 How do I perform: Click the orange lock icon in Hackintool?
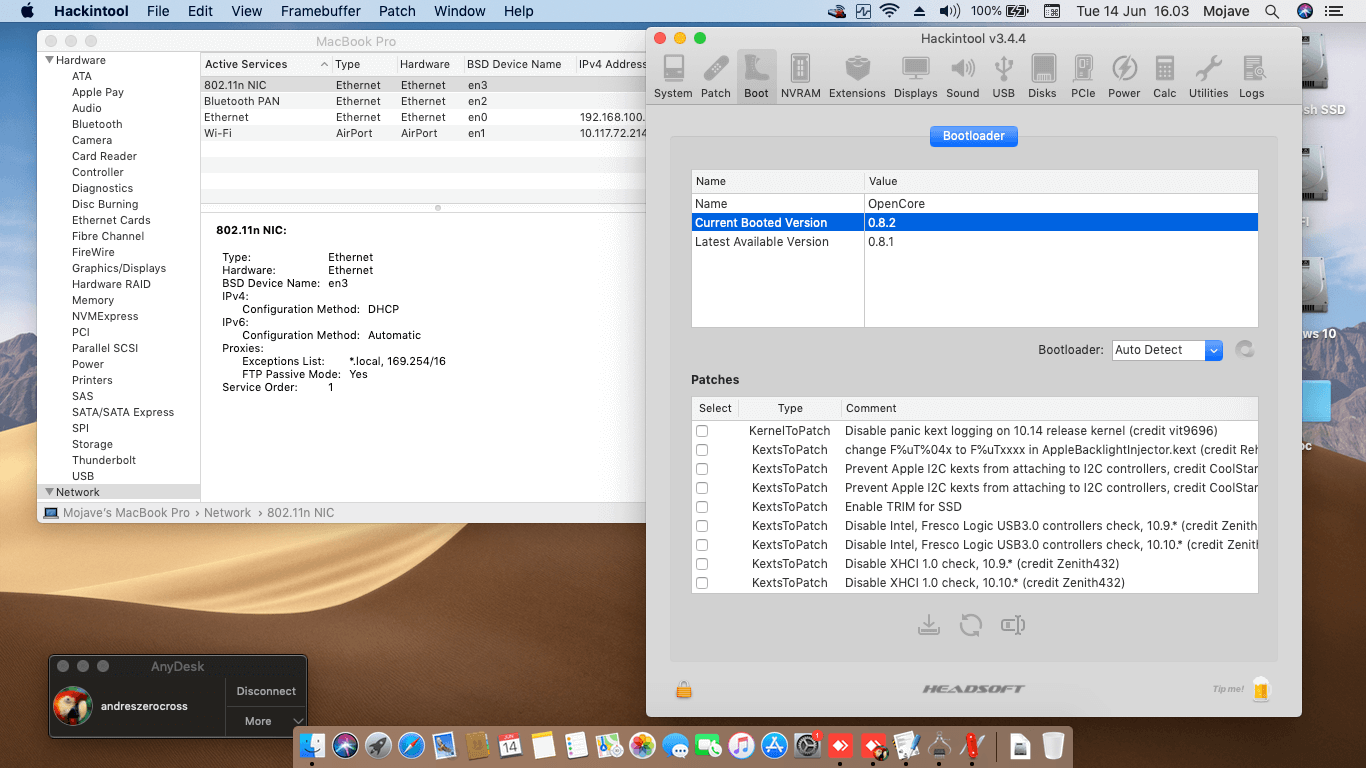coord(684,690)
